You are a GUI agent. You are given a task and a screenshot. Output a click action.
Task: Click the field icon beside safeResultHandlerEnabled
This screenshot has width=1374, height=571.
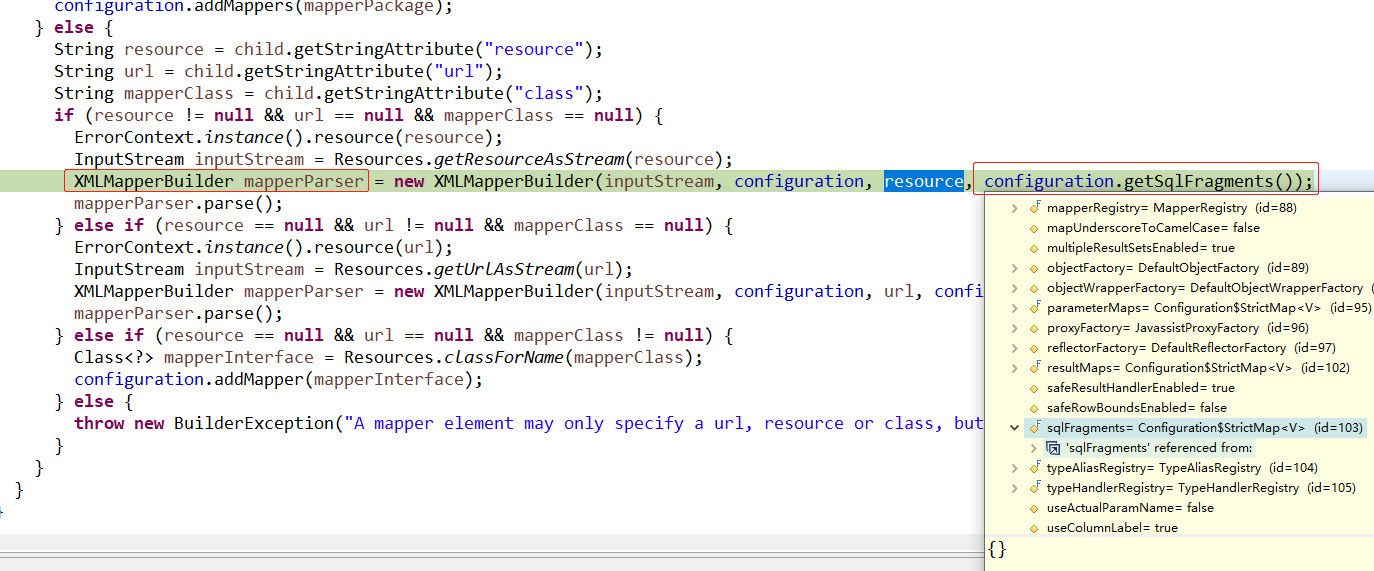1036,388
